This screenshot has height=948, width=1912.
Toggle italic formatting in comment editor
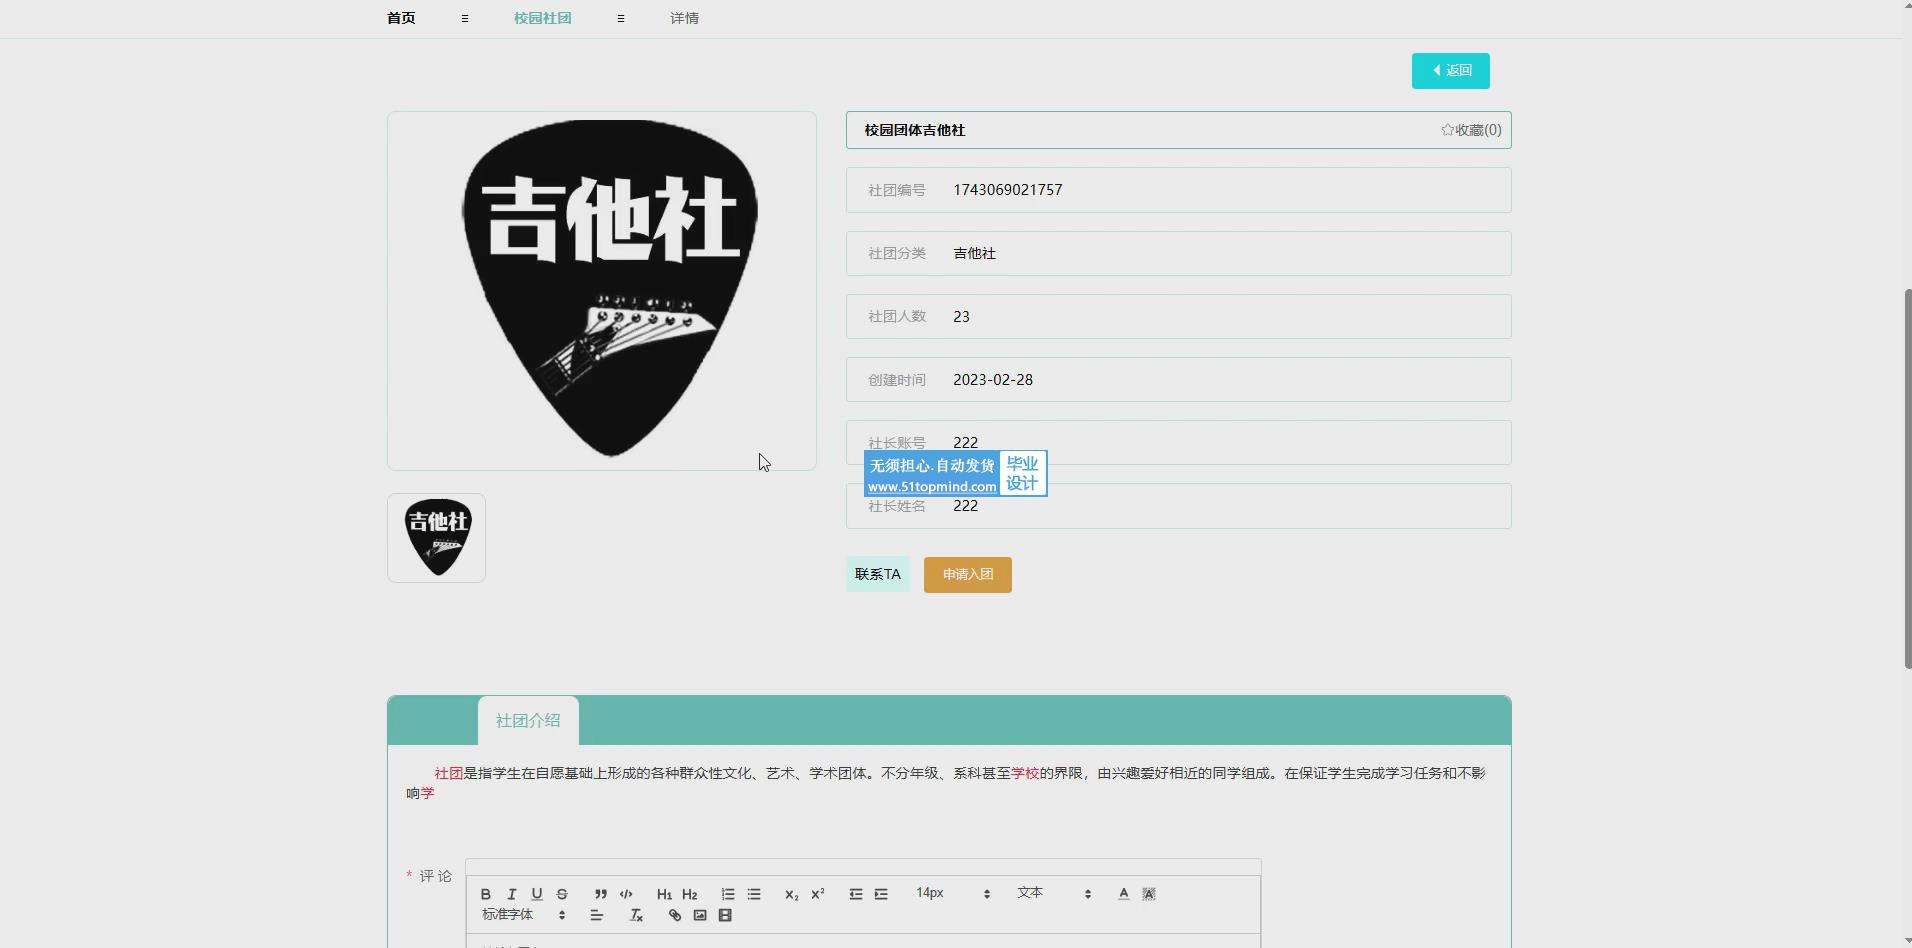tap(511, 894)
